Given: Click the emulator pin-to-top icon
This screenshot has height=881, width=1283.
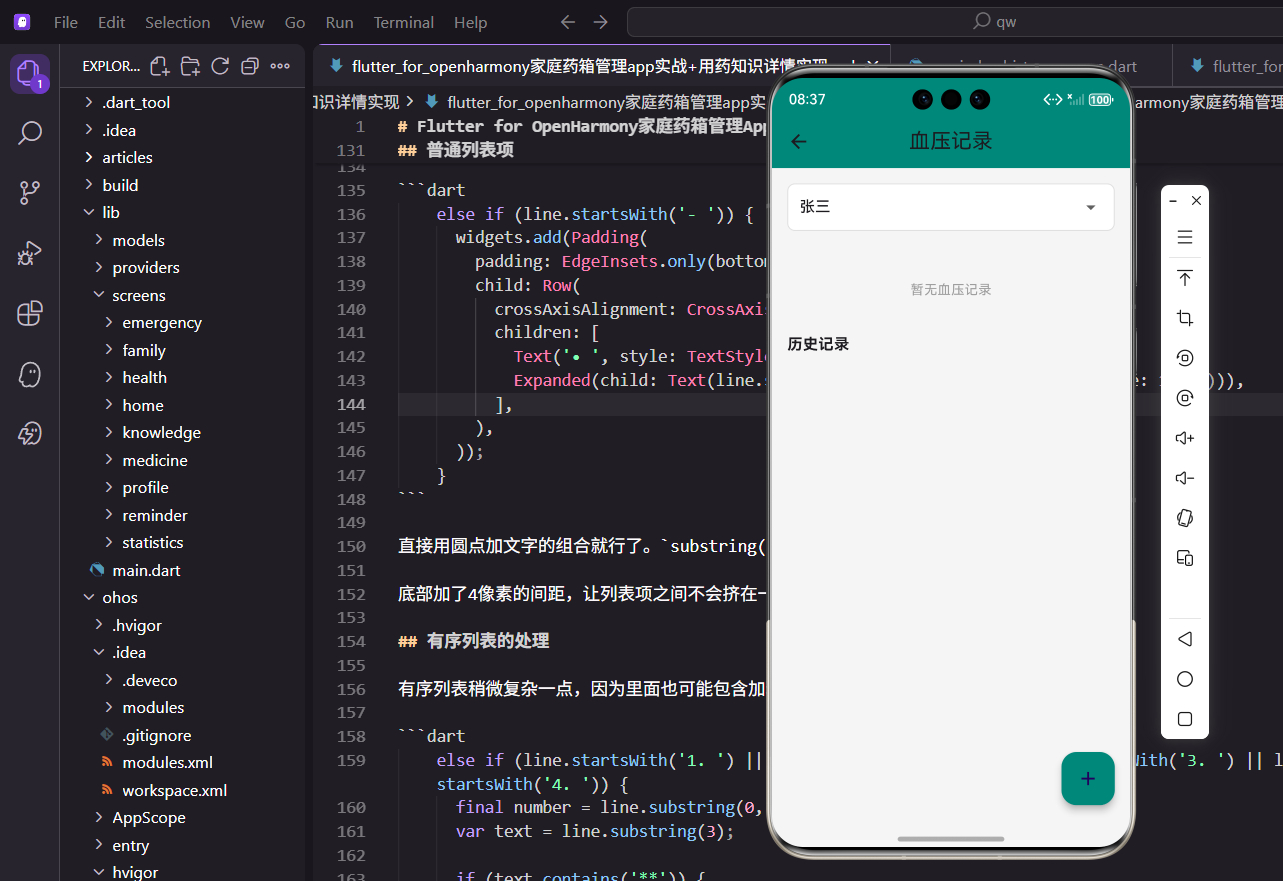Looking at the screenshot, I should coord(1185,278).
